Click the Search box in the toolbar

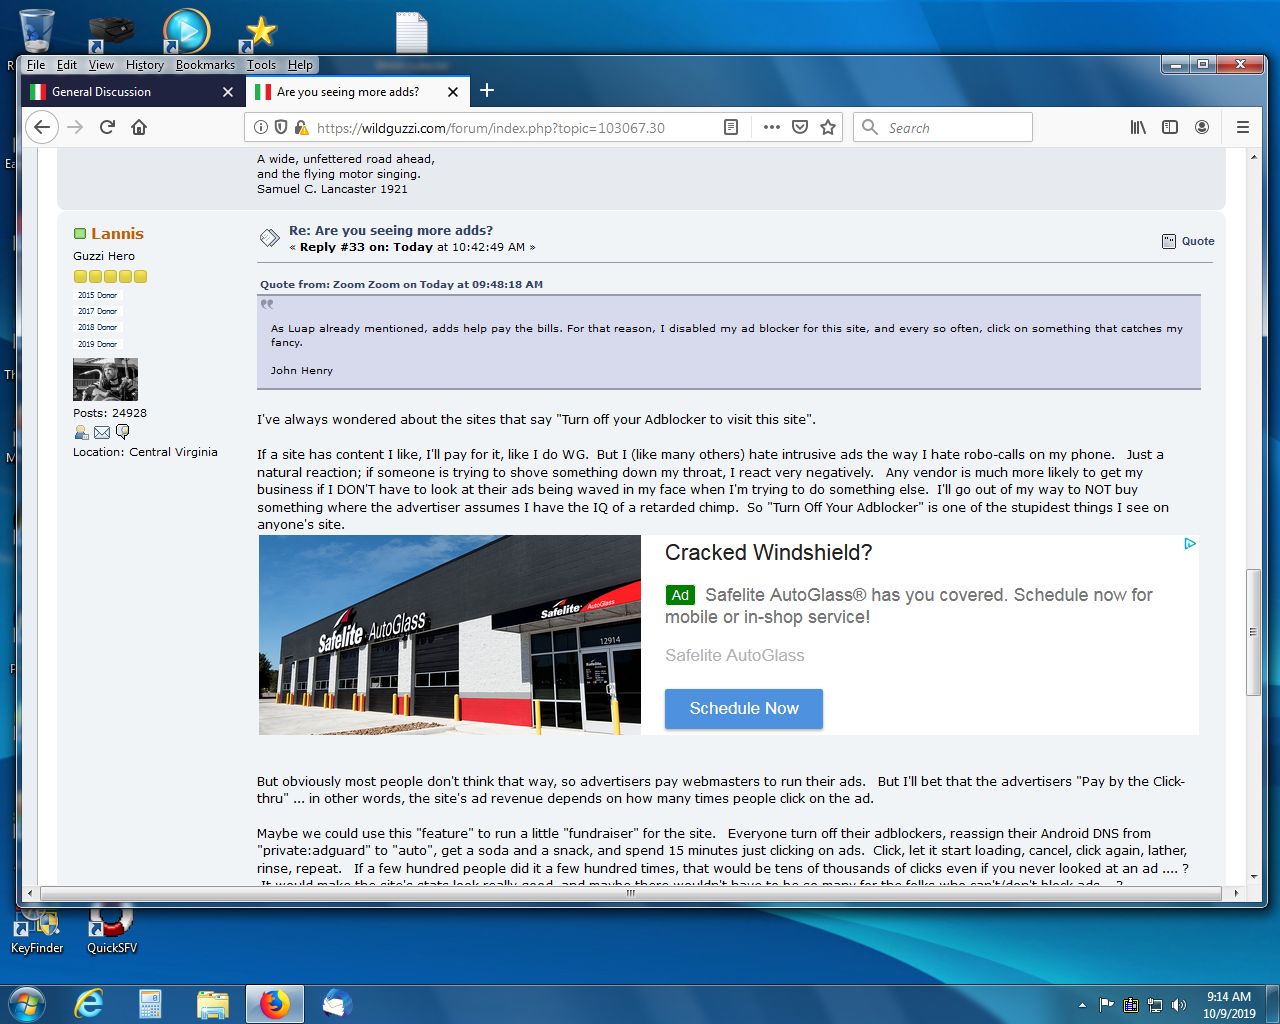[943, 128]
